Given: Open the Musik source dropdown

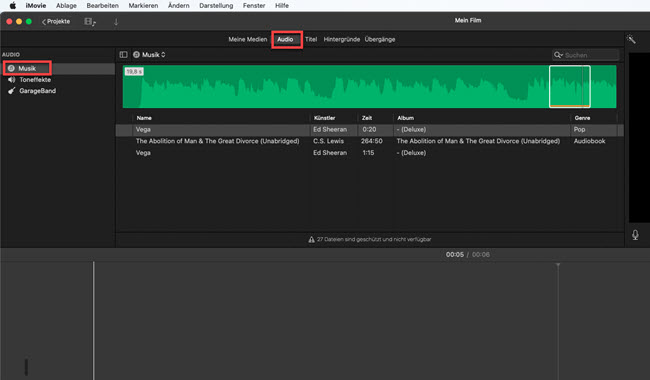Looking at the screenshot, I should [149, 55].
